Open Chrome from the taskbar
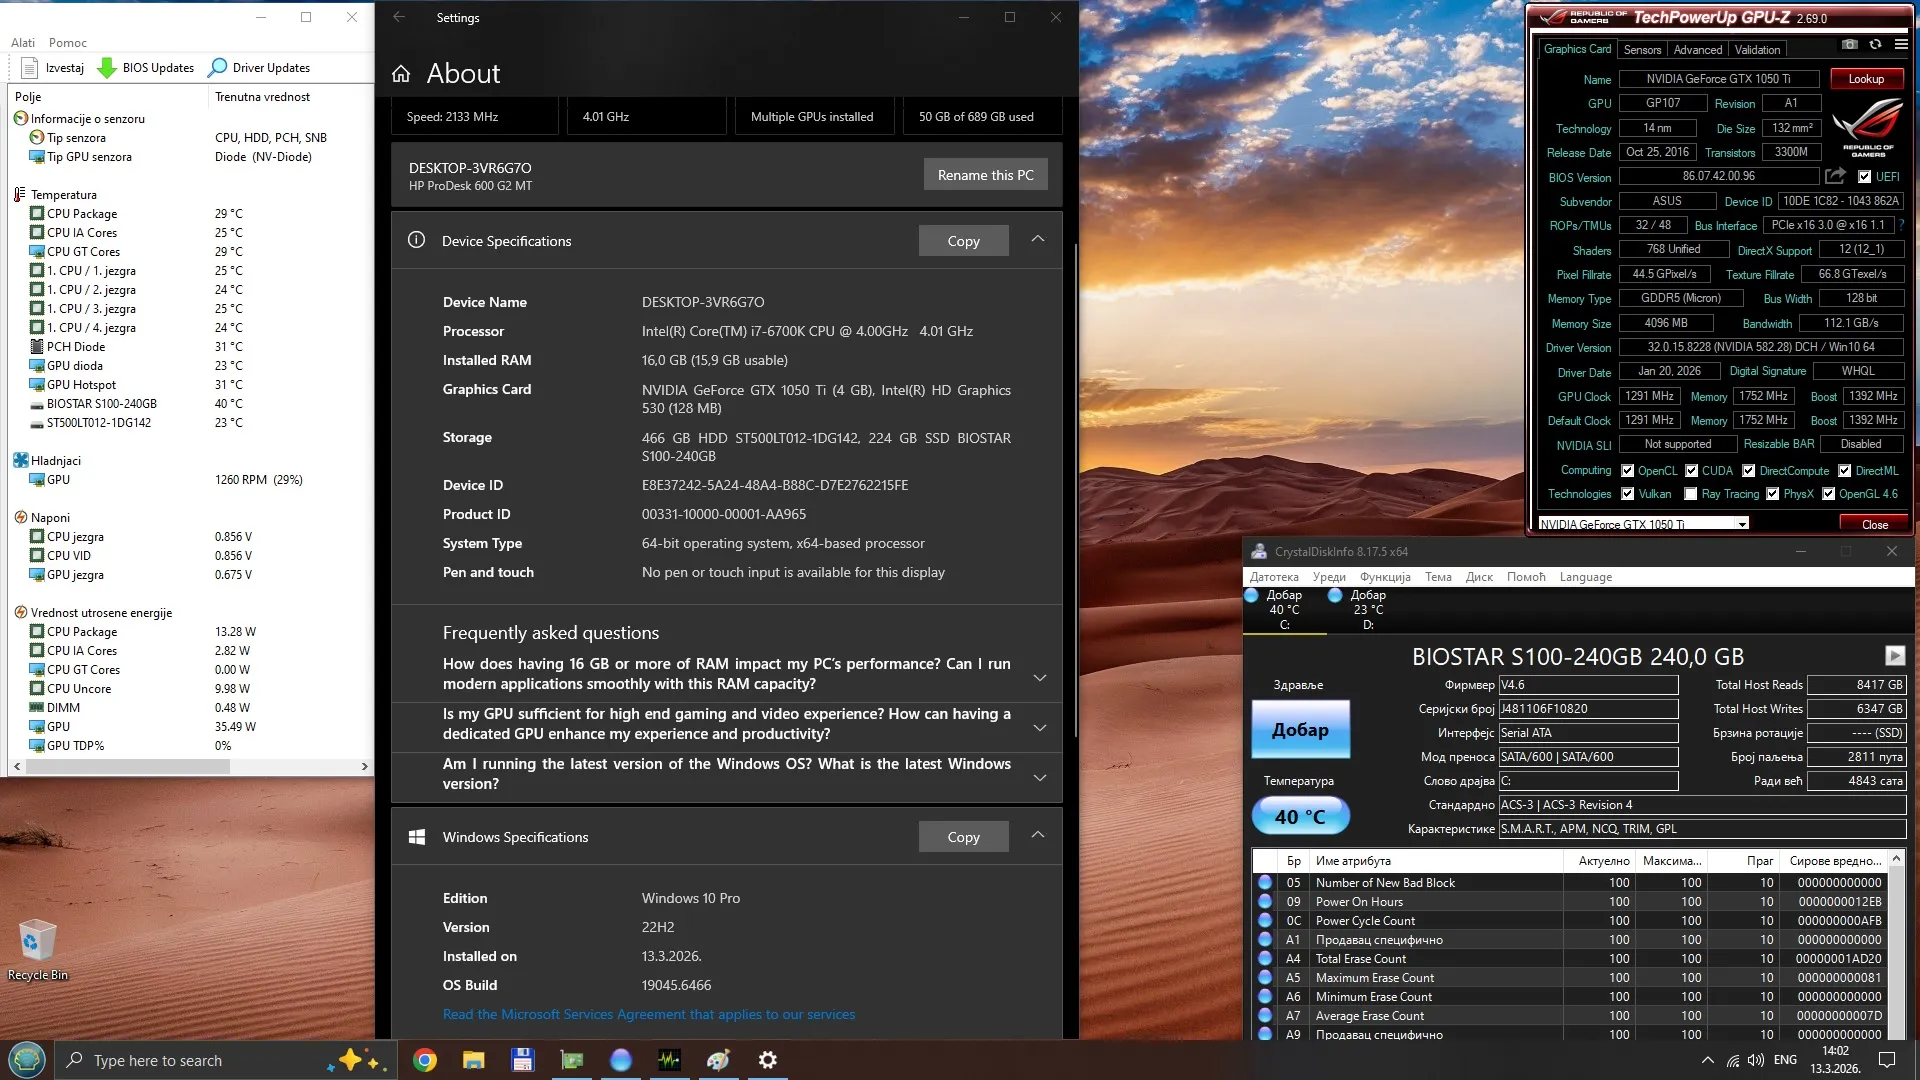 point(425,1060)
